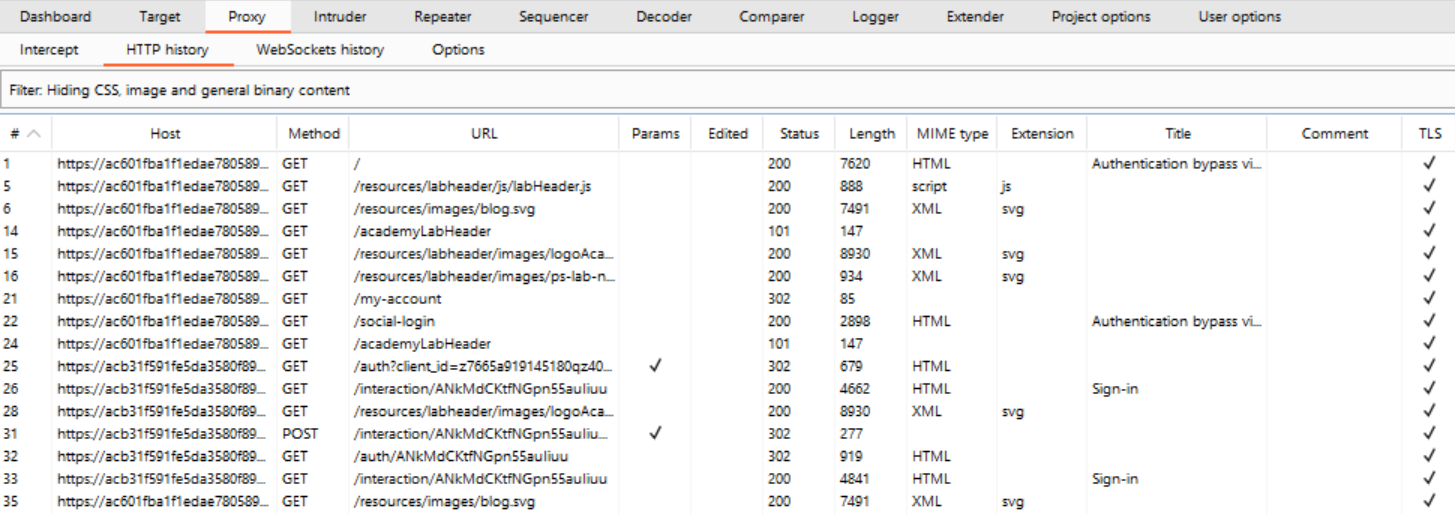Sort by Comment column header
Screen dimensions: 1455x514
[x=1335, y=133]
